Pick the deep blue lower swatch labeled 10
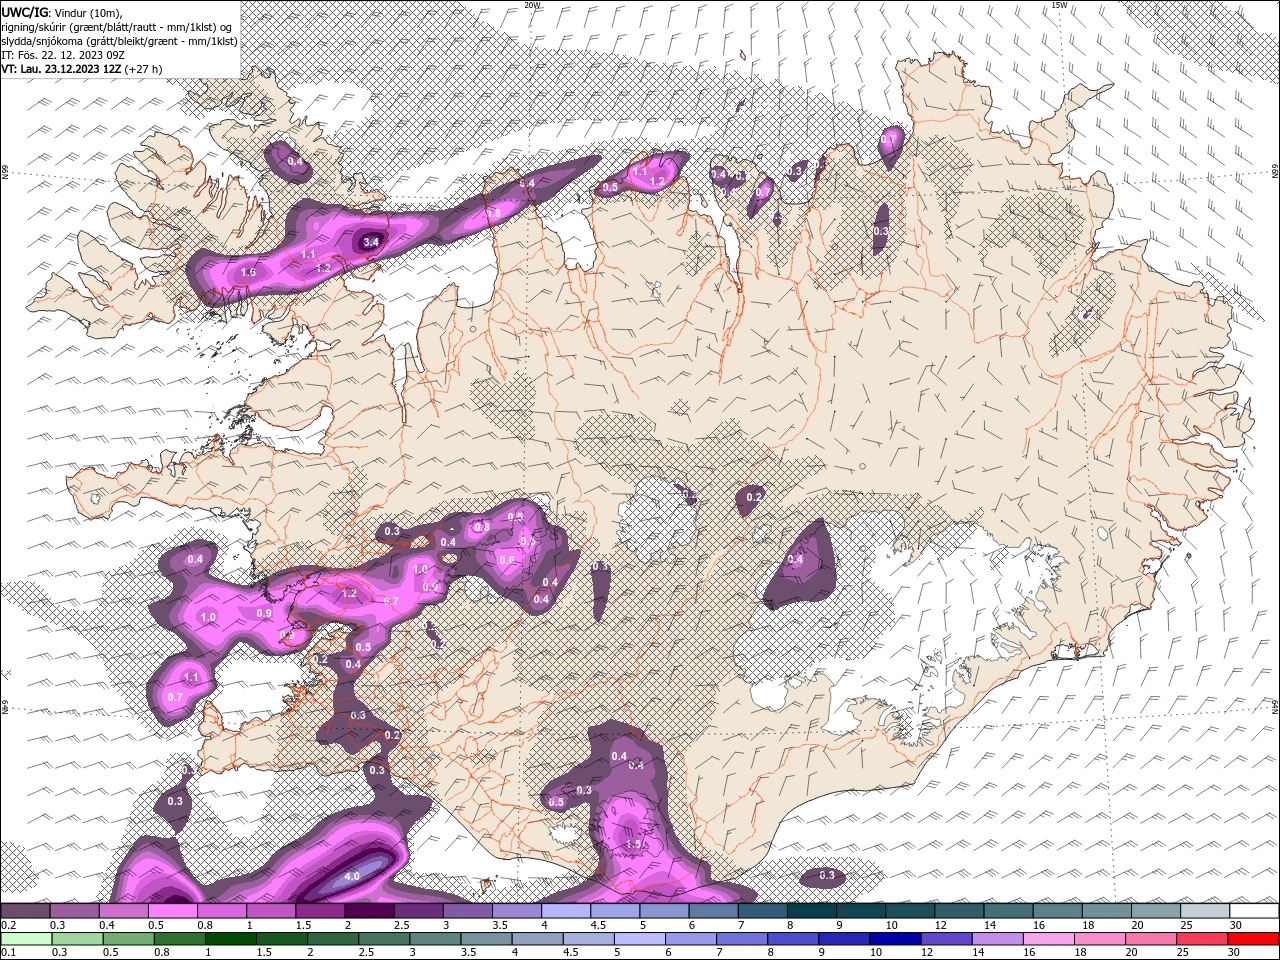Image resolution: width=1280 pixels, height=960 pixels. click(894, 939)
